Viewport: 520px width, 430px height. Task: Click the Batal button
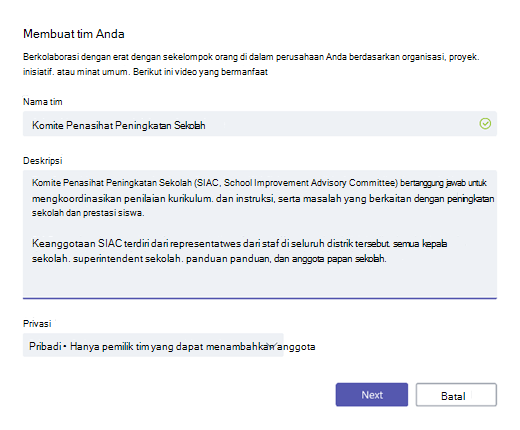tap(456, 395)
